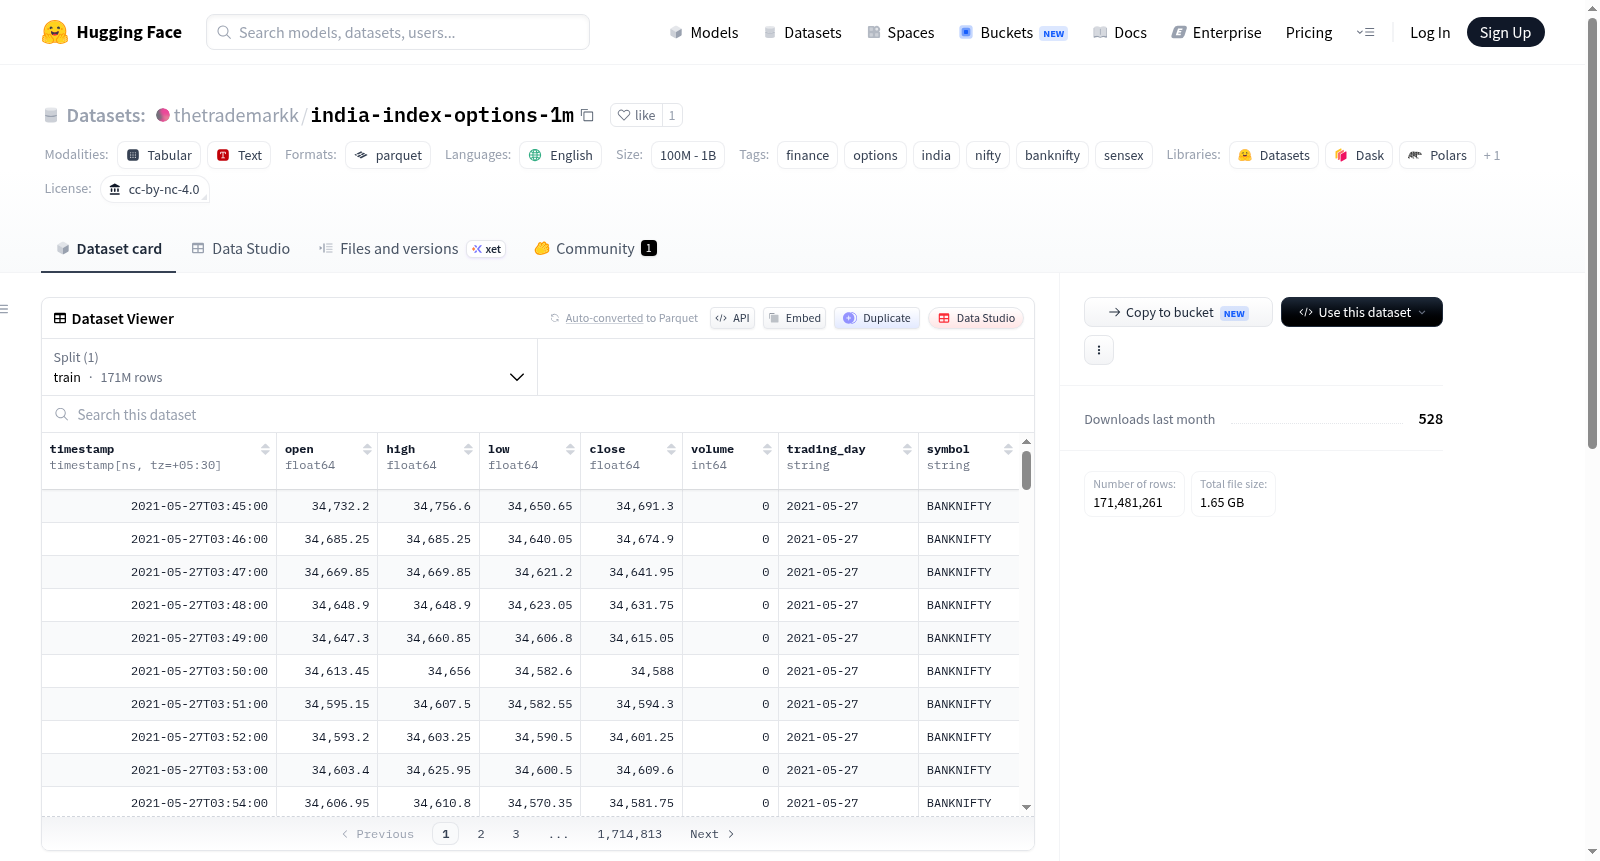
Task: Select the sensex tag
Action: coord(1124,155)
